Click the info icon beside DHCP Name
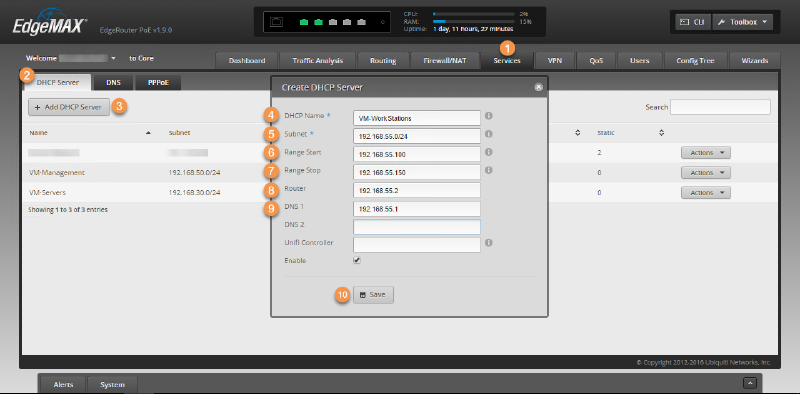Screen dimensions: 800x394 488,116
